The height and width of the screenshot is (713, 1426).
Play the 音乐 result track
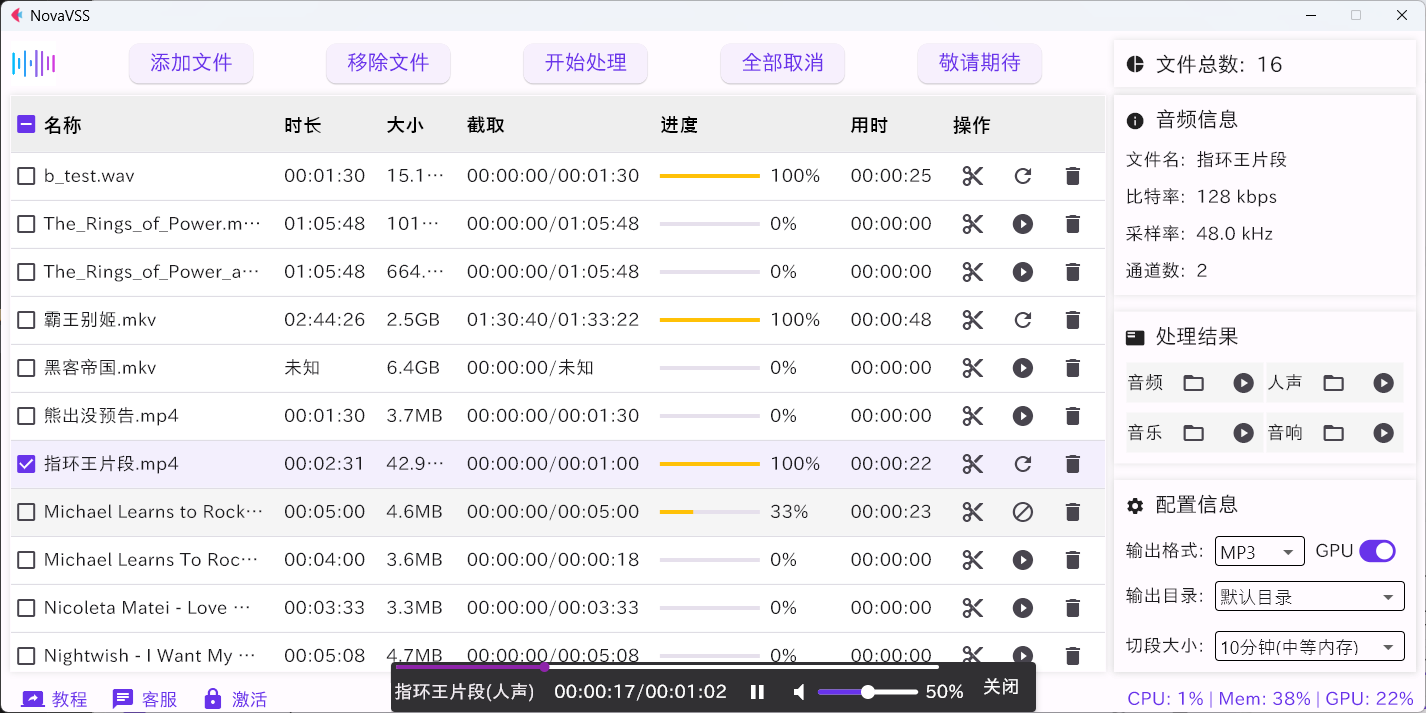[1243, 433]
